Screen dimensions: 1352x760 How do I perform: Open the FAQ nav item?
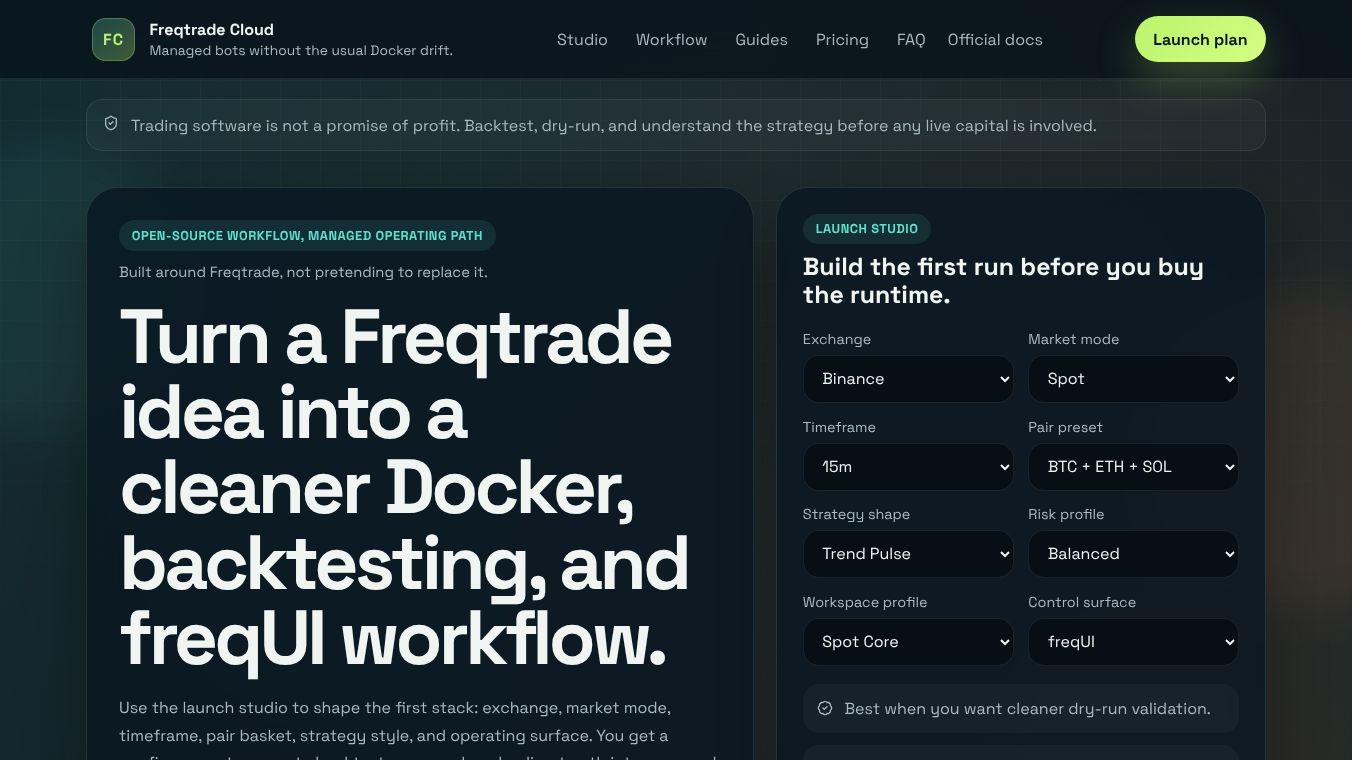click(911, 40)
